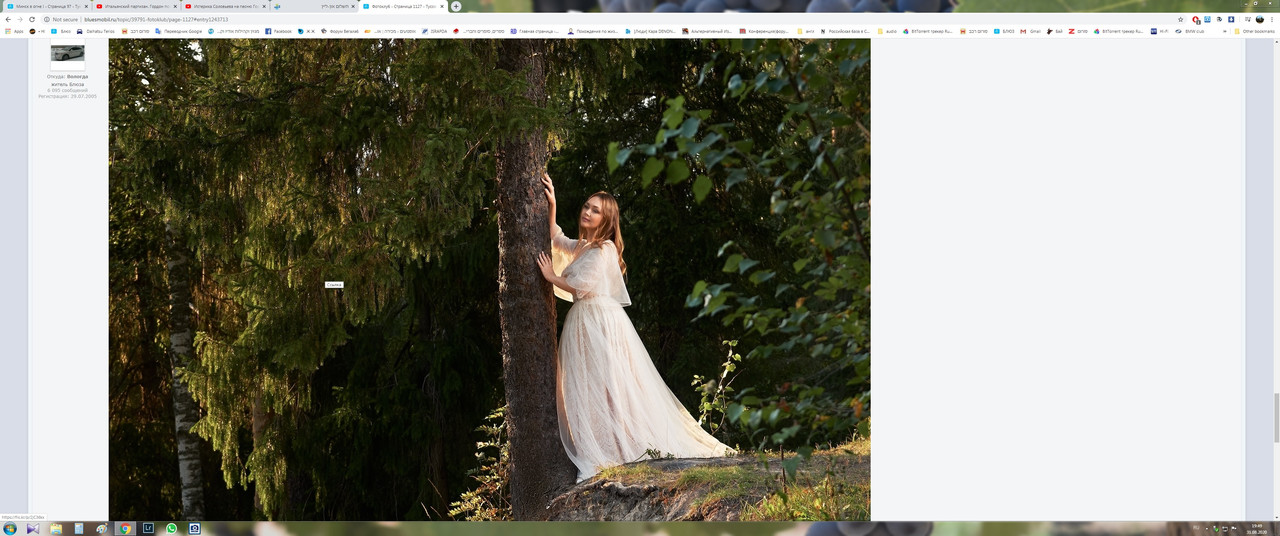The width and height of the screenshot is (1280, 536).
Task: Bookmark this page with the star
Action: (x=1181, y=19)
